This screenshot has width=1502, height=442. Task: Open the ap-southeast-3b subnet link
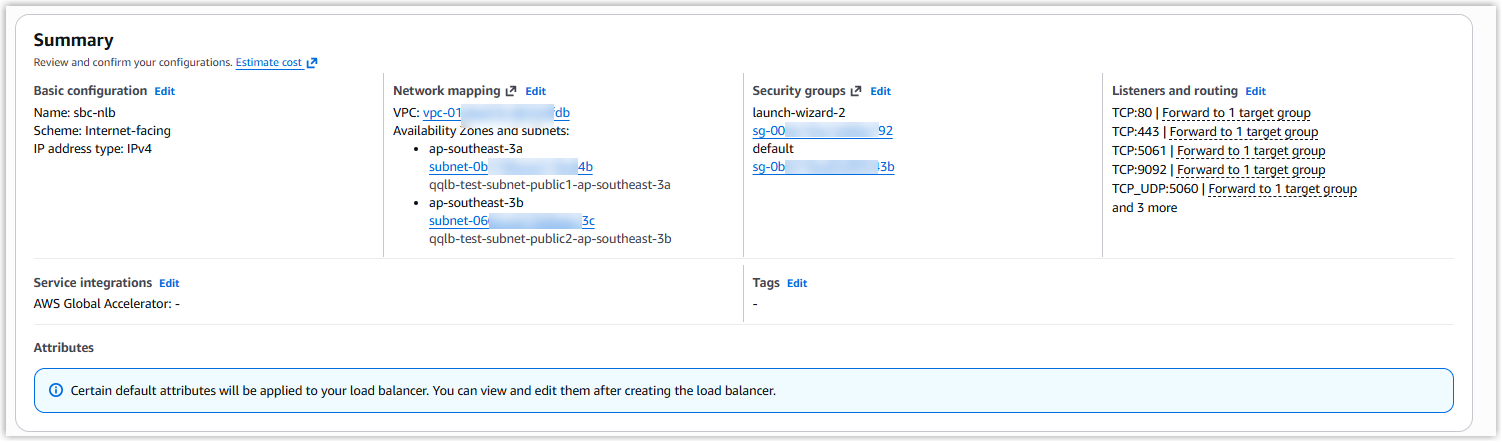point(511,221)
